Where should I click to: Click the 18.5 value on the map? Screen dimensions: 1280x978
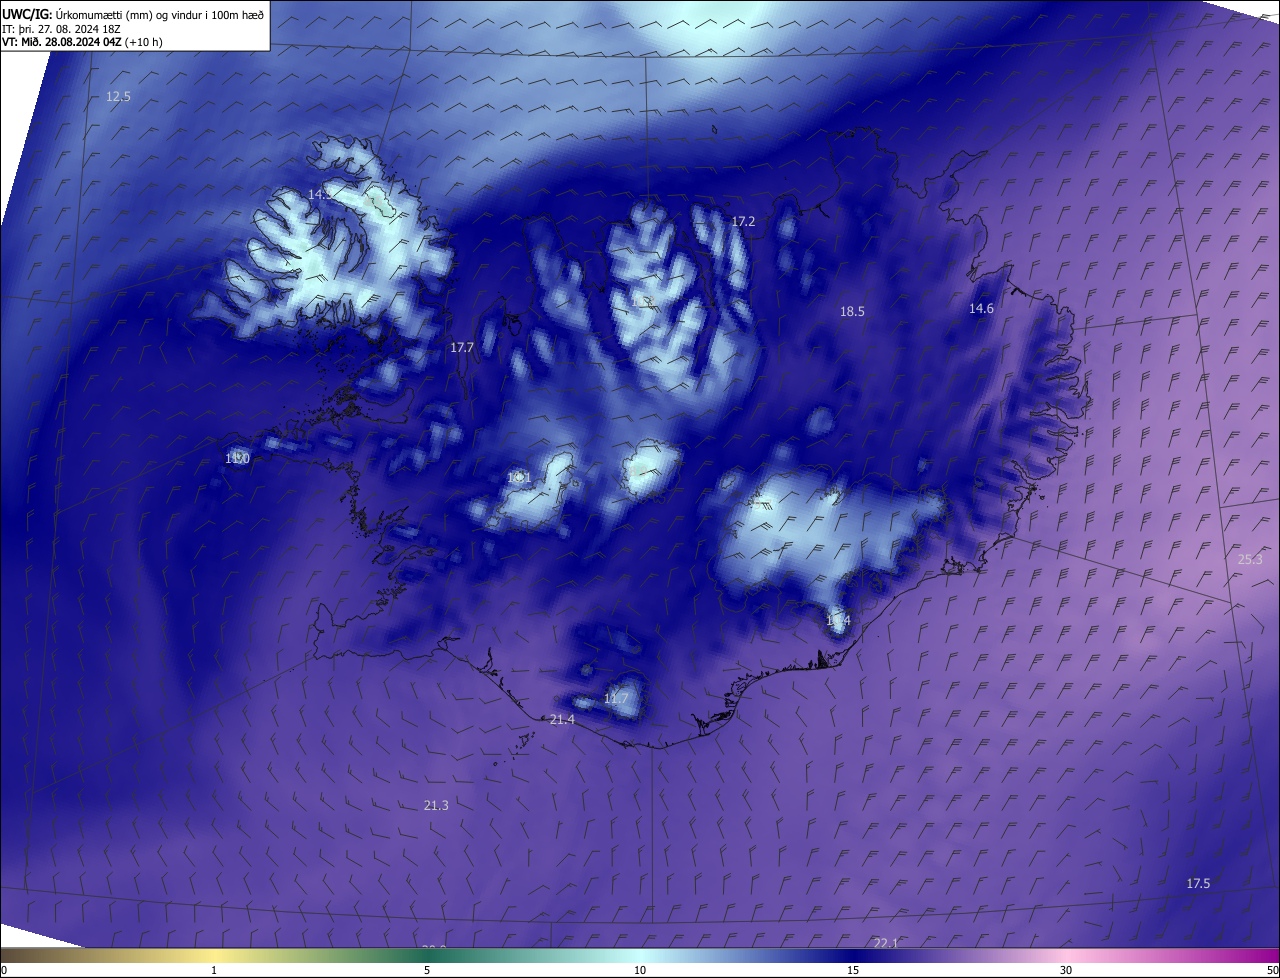pyautogui.click(x=852, y=312)
